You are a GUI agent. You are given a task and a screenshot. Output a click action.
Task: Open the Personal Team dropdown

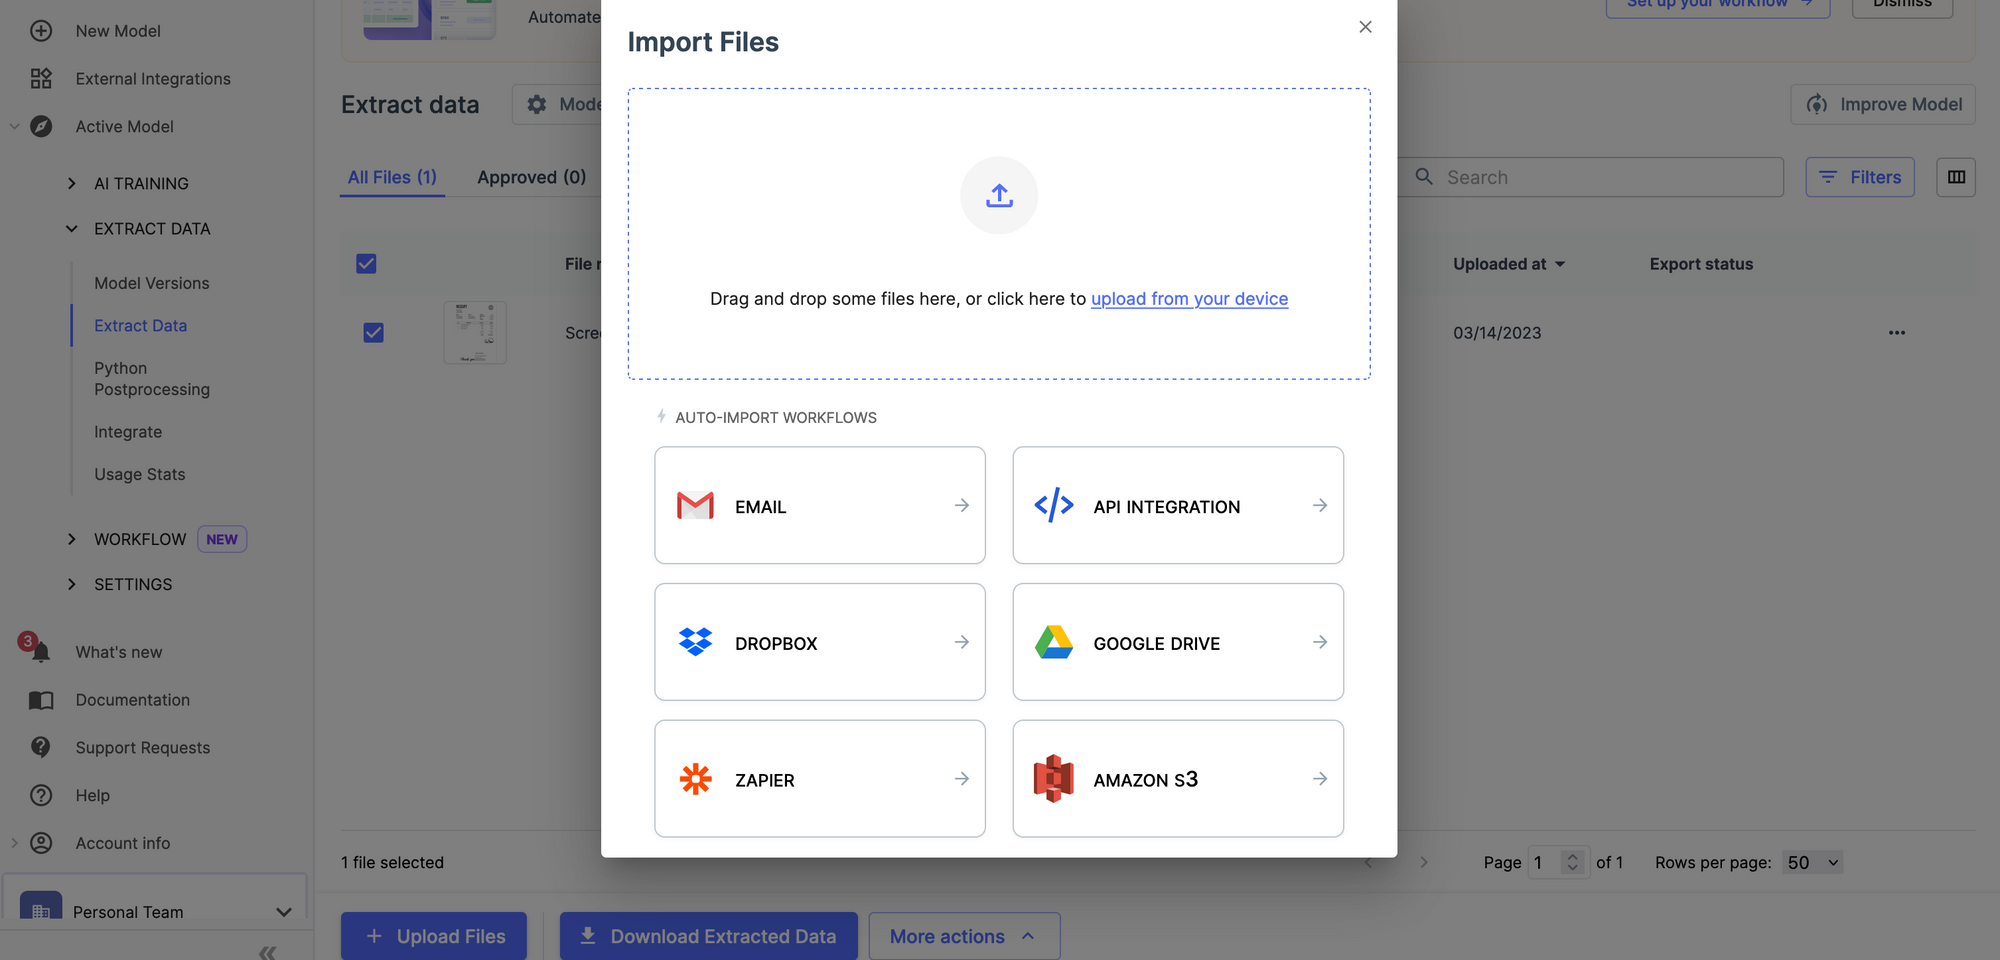pyautogui.click(x=284, y=912)
